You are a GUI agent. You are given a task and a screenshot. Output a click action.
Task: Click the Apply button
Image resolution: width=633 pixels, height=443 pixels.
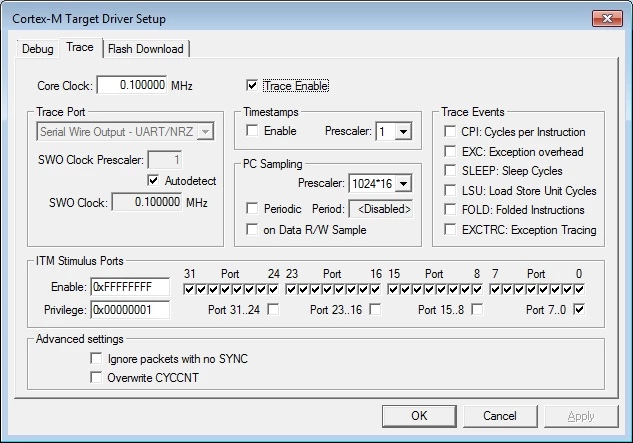[x=581, y=416]
